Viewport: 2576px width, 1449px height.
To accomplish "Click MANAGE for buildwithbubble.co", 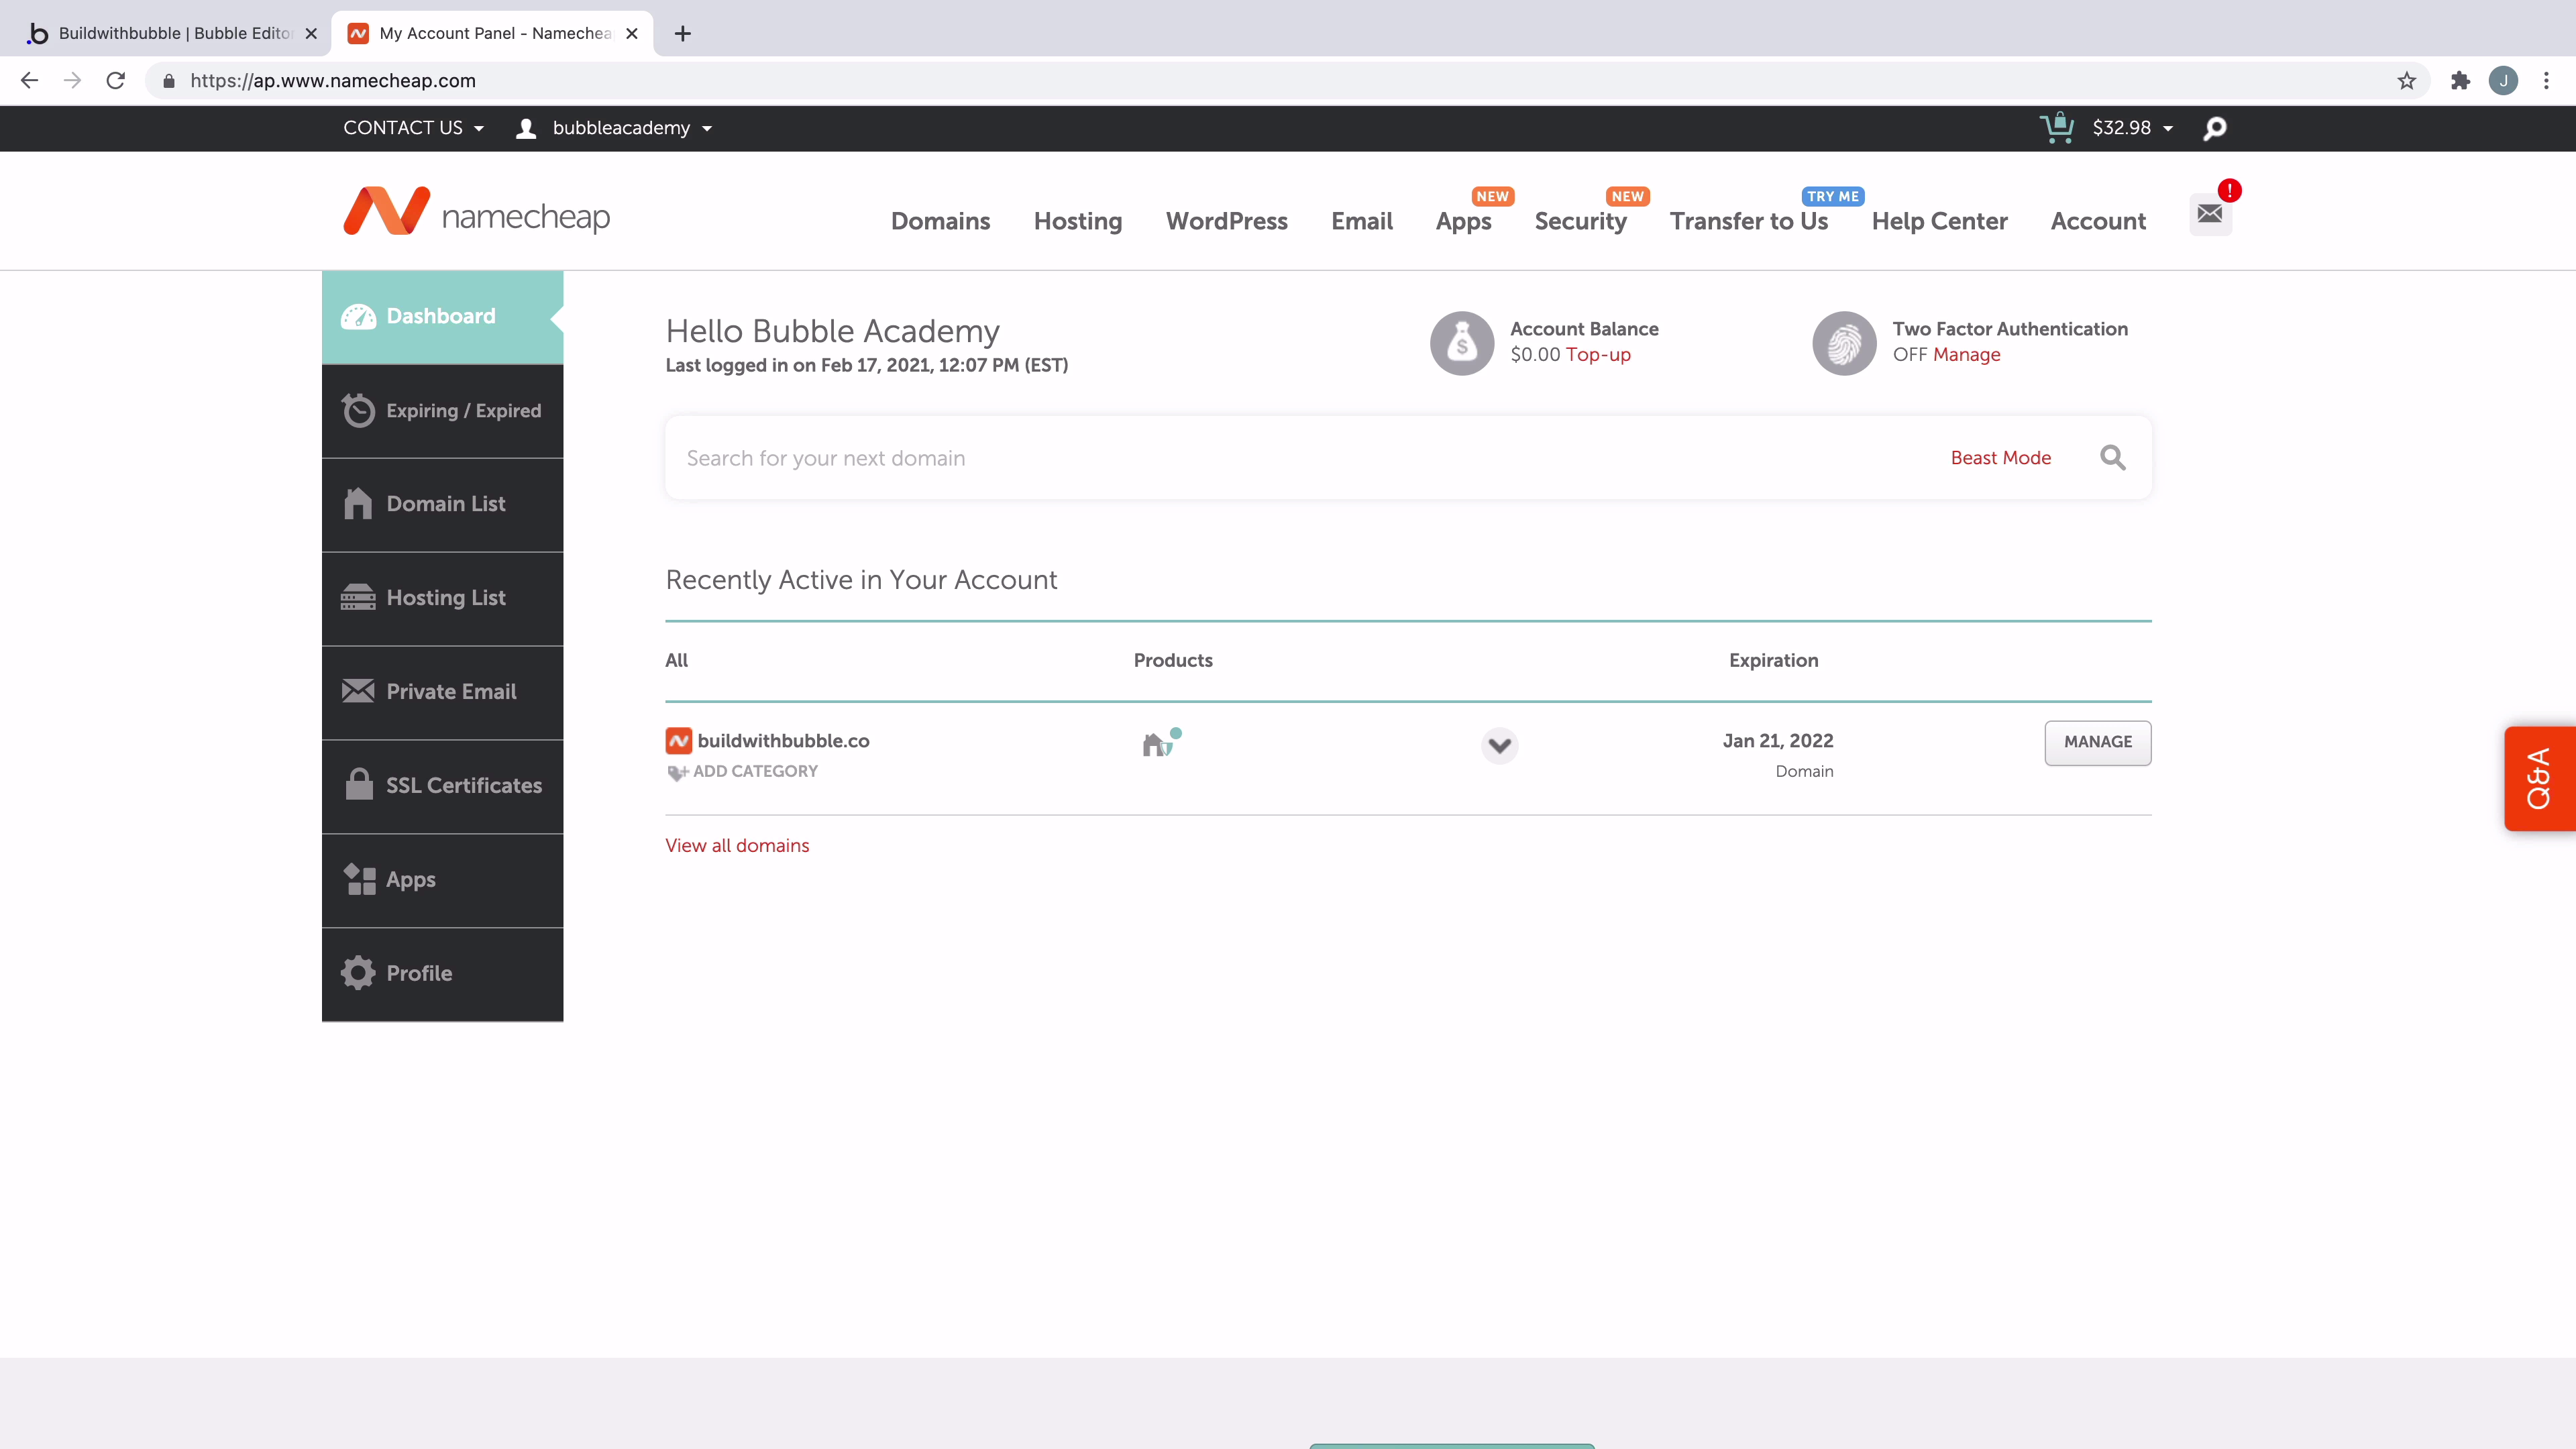I will (x=2097, y=742).
